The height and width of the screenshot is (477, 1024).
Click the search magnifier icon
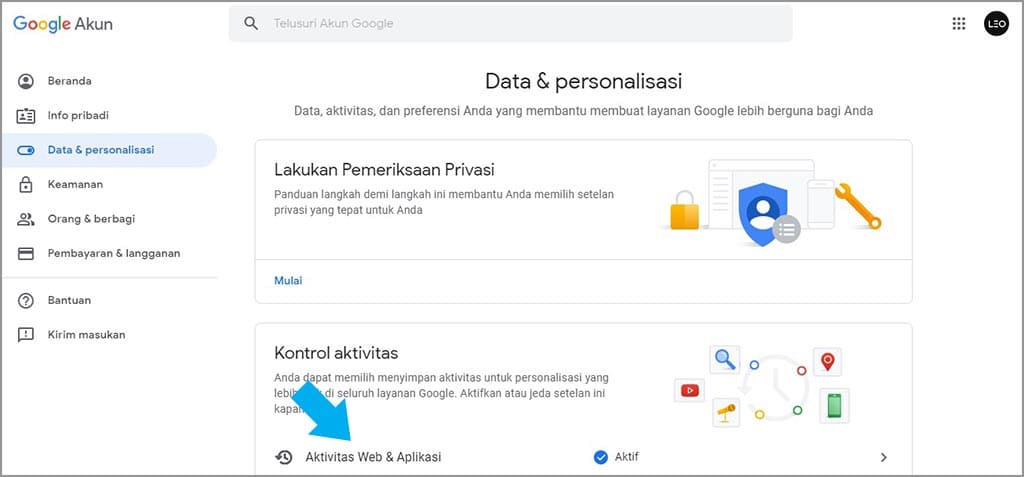coord(251,24)
